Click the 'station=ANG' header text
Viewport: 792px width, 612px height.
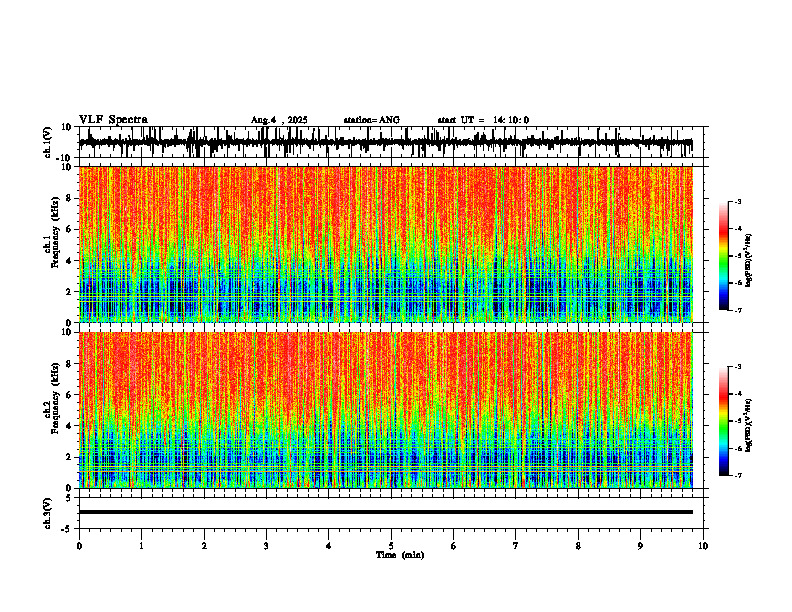pyautogui.click(x=372, y=120)
